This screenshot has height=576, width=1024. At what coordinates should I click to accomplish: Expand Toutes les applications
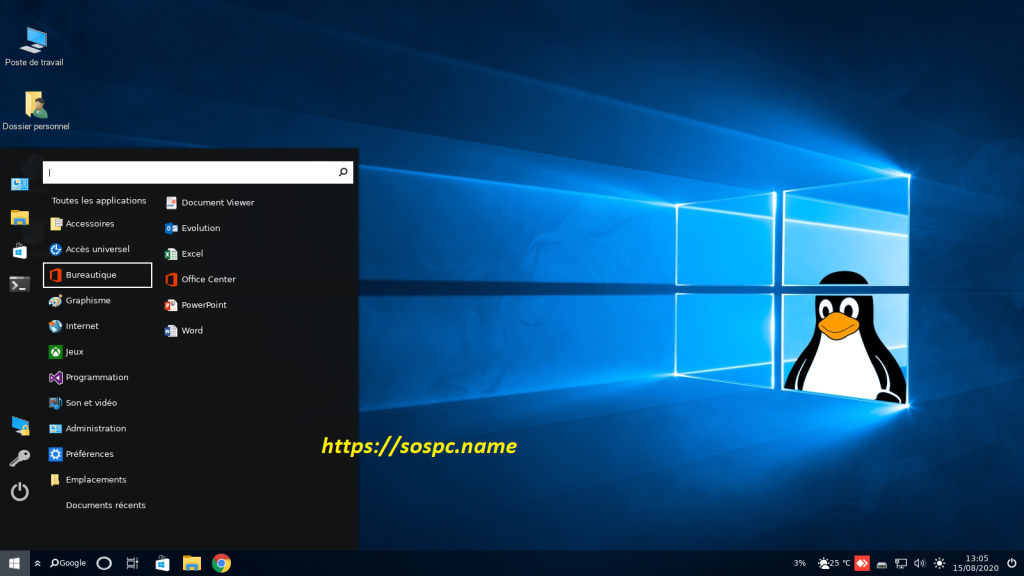pyautogui.click(x=98, y=200)
